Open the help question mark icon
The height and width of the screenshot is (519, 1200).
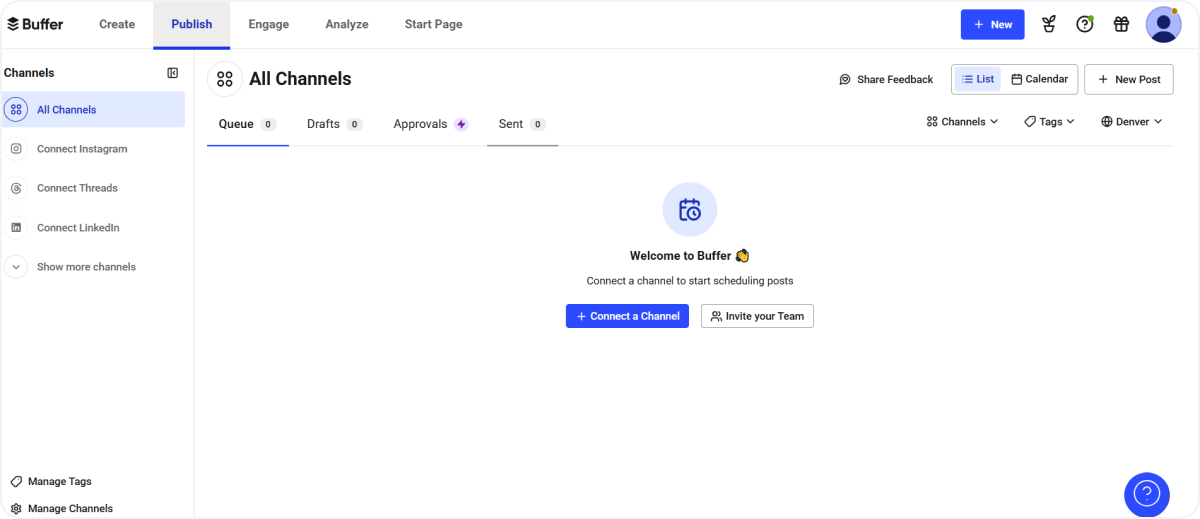(1085, 24)
